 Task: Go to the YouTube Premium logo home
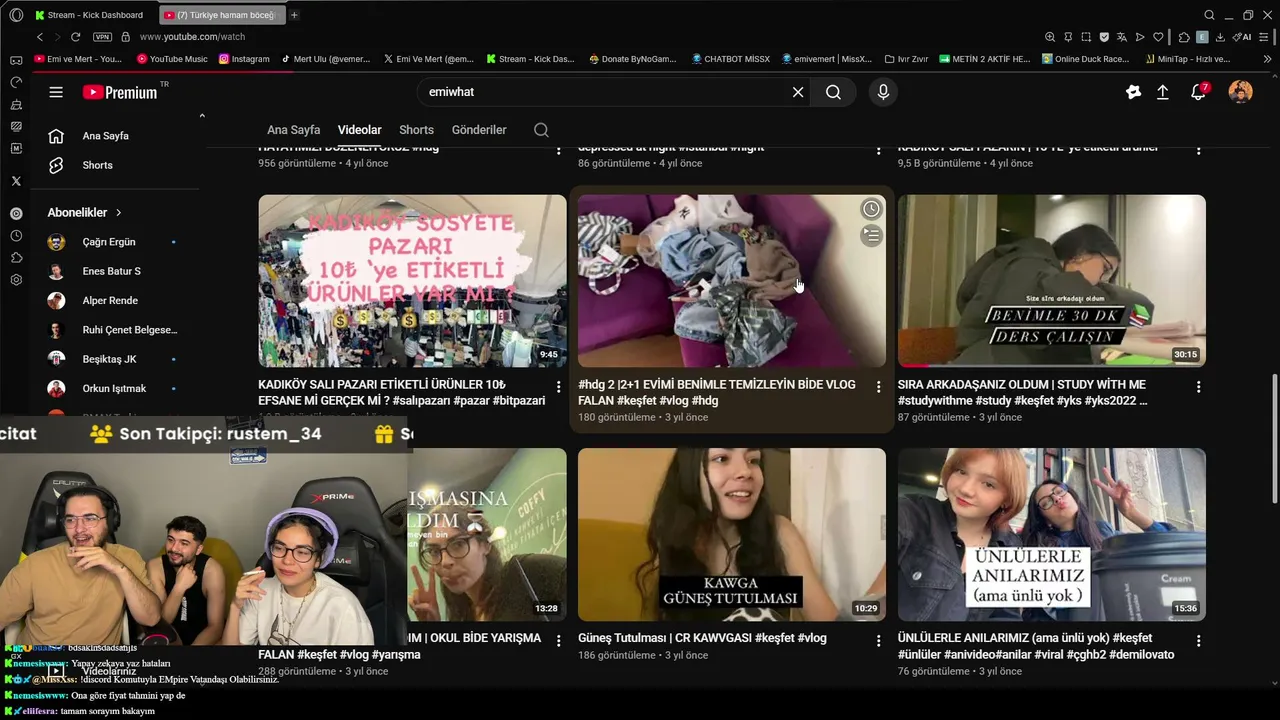[x=120, y=92]
